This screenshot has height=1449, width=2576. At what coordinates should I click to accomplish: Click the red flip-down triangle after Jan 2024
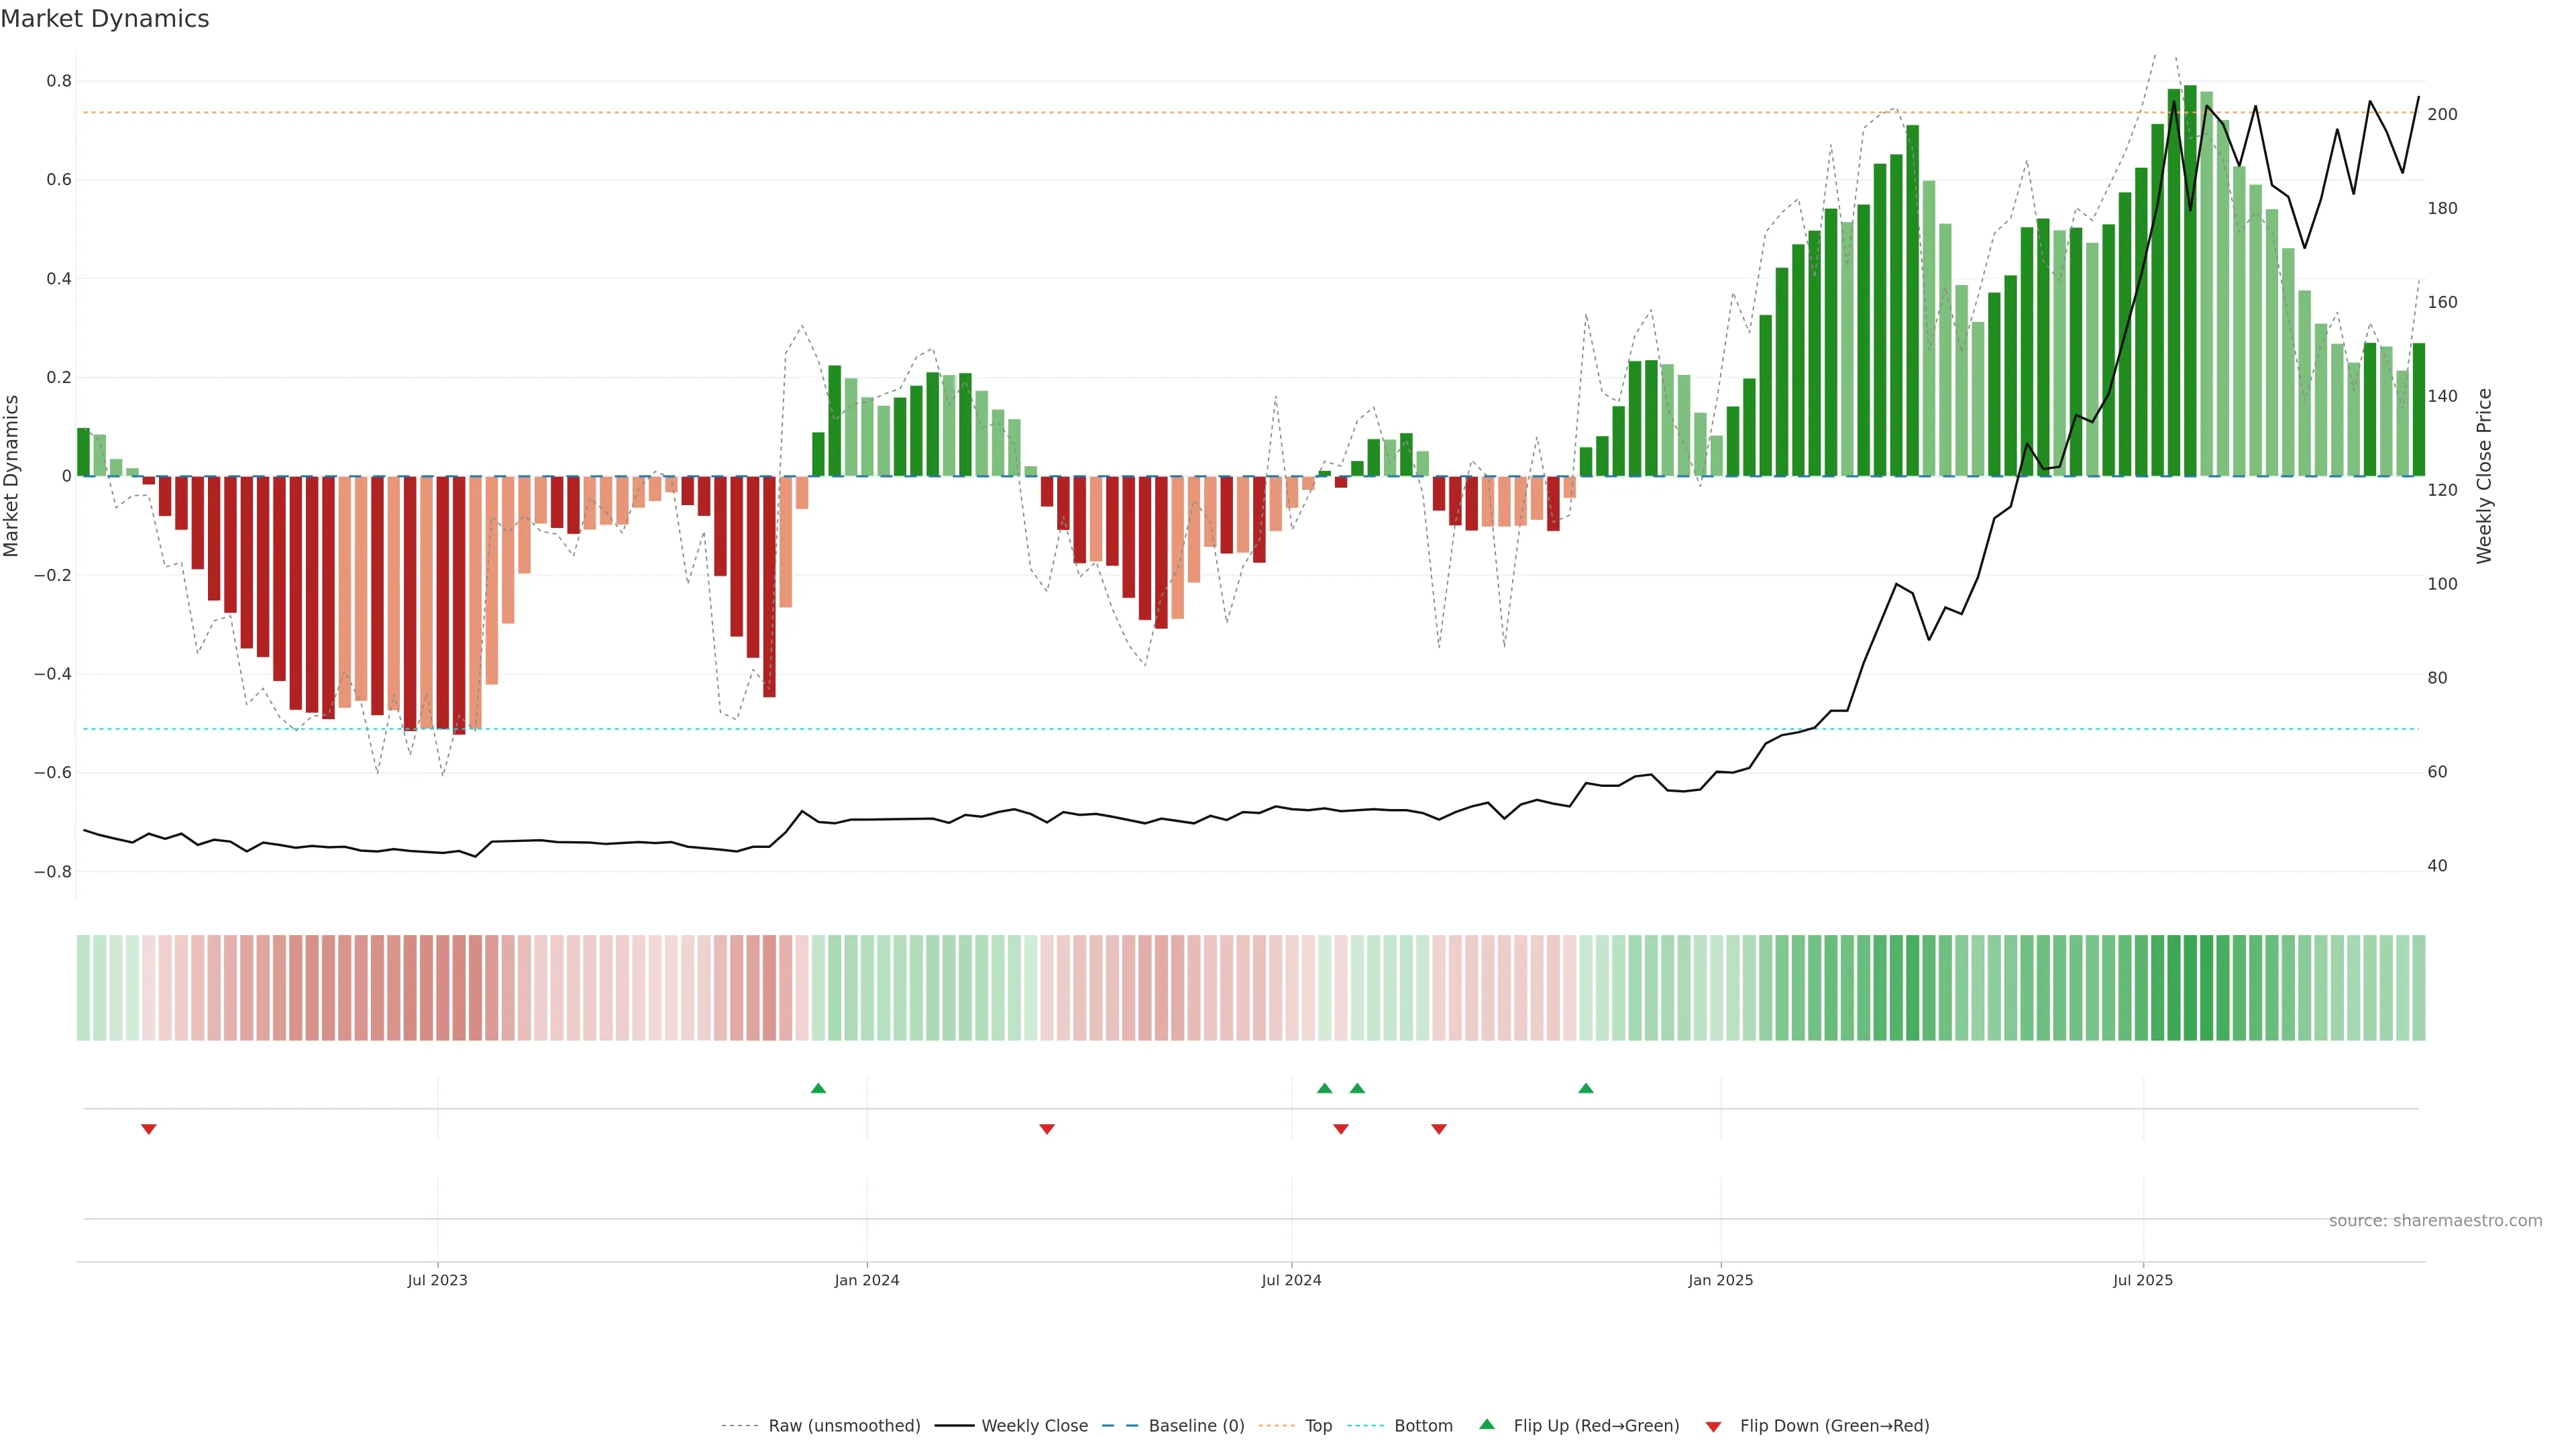(x=1047, y=1129)
